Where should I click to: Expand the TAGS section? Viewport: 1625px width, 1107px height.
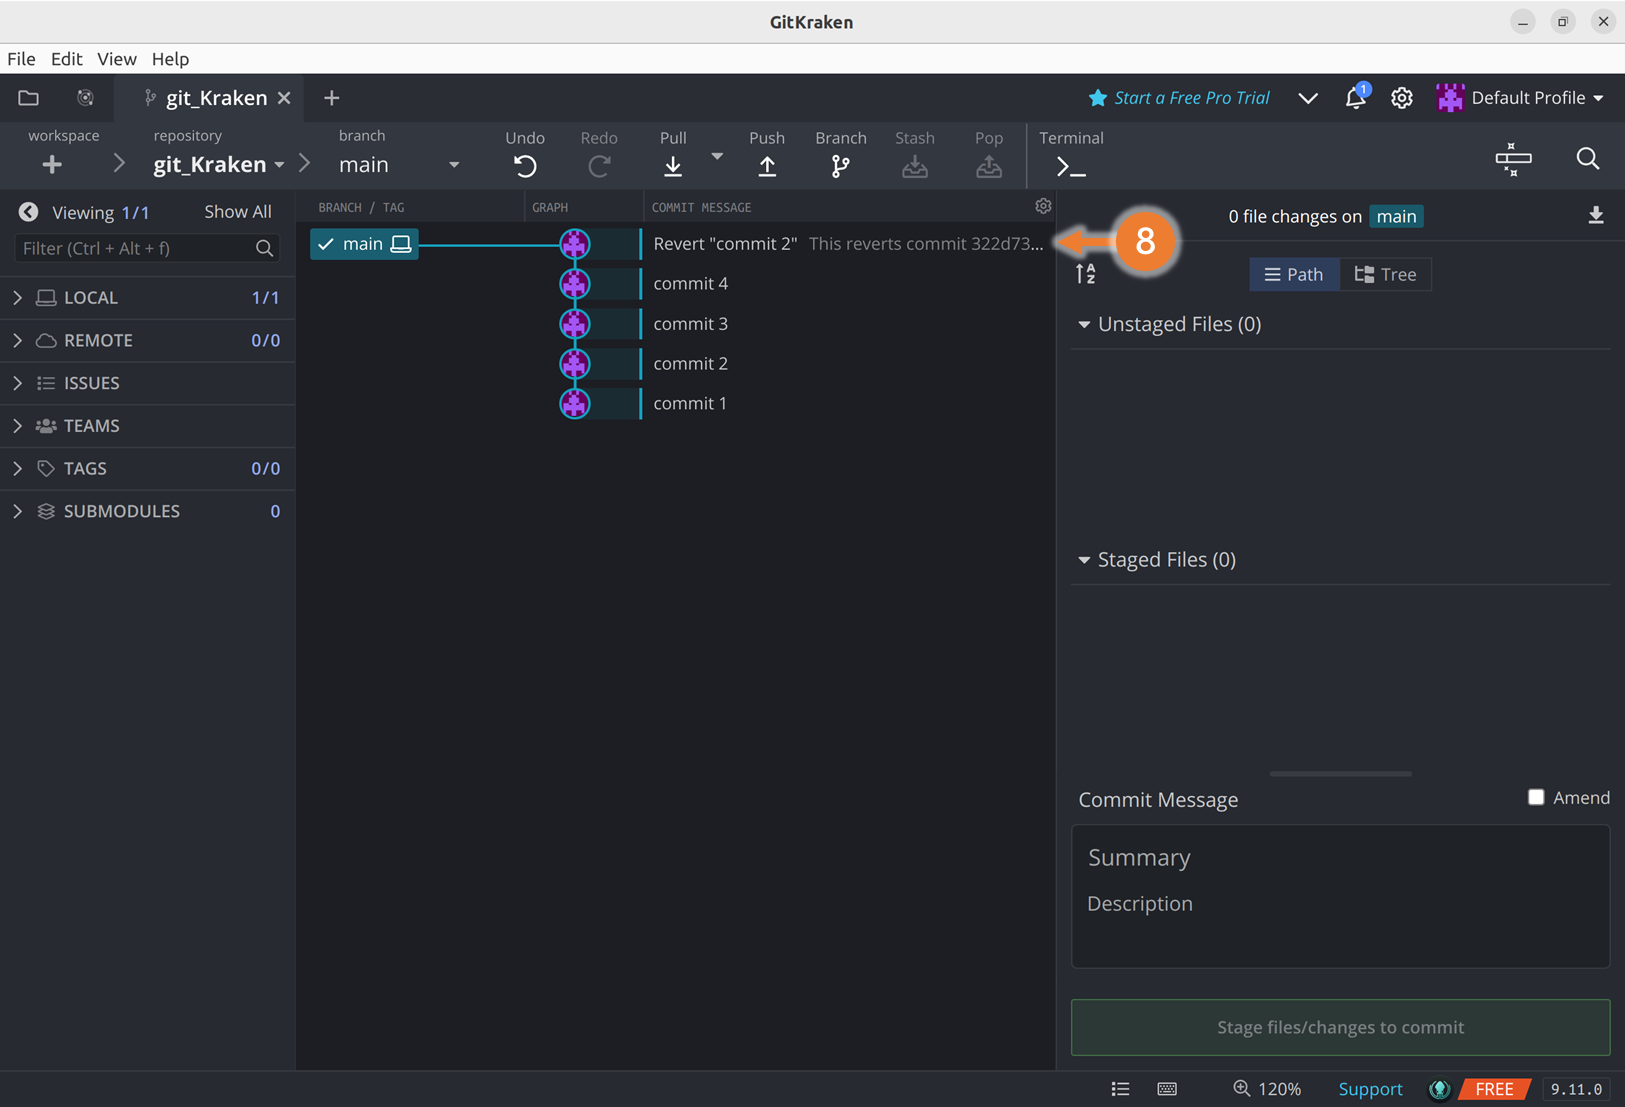click(x=17, y=468)
